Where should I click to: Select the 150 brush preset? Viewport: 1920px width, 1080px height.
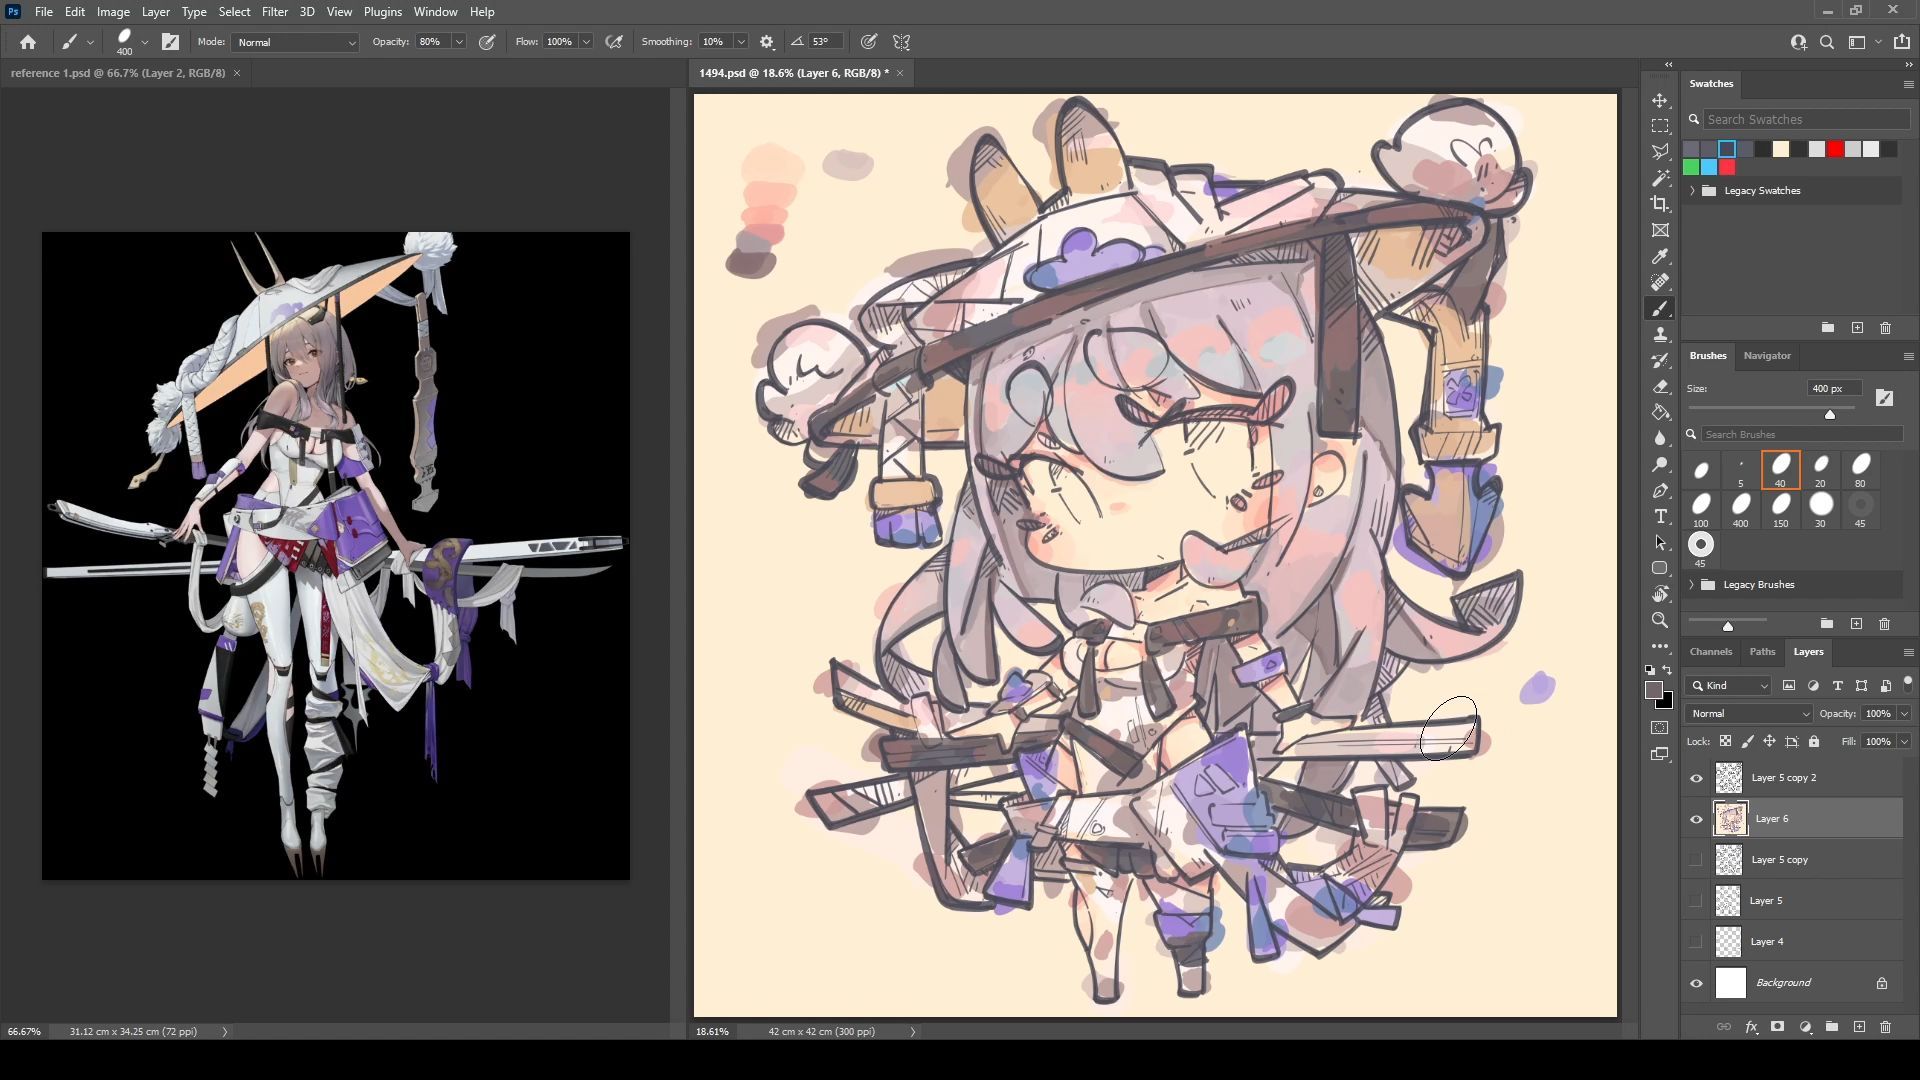1781,509
